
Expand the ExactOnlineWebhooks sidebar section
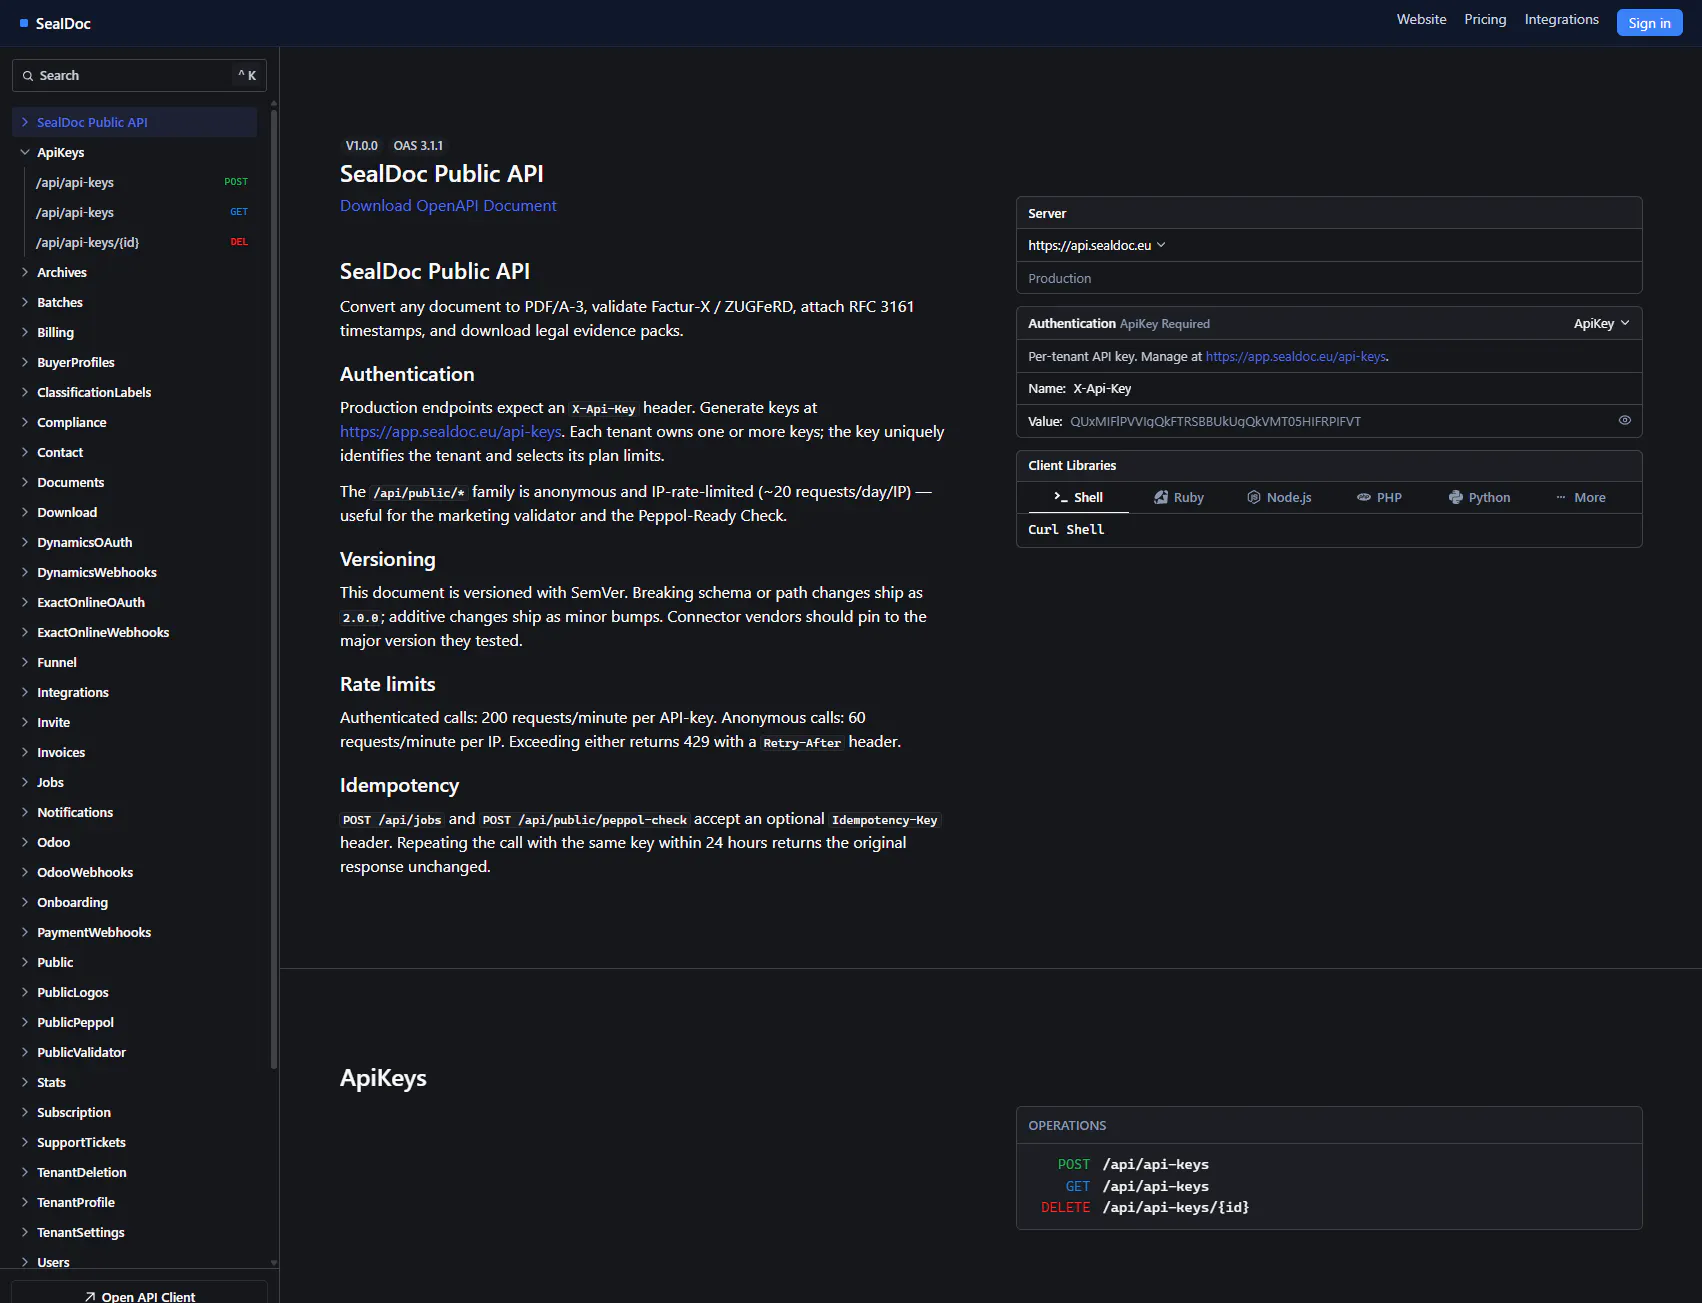[x=134, y=632]
